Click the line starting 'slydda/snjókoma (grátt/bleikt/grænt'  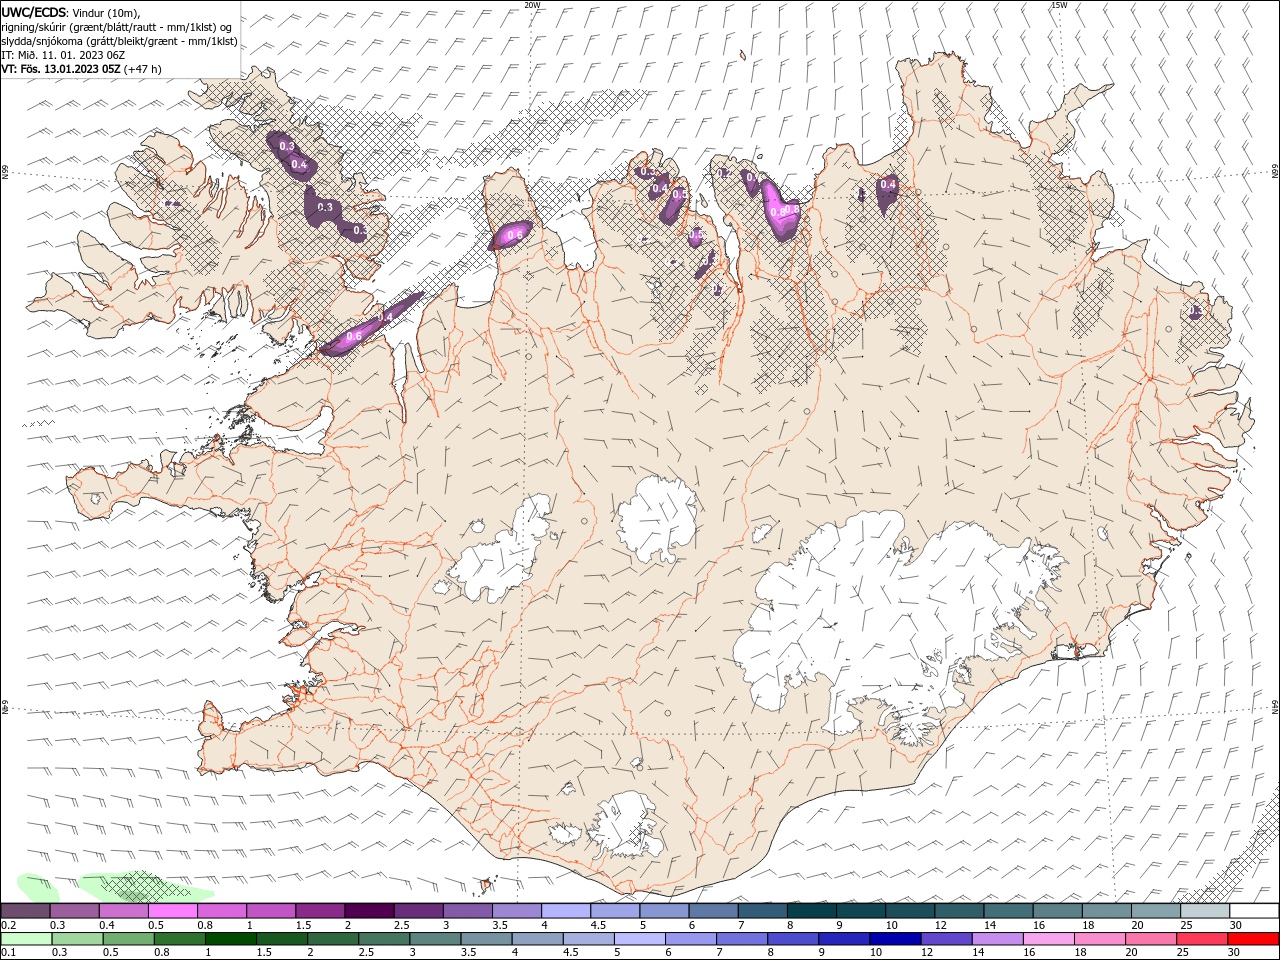(x=119, y=41)
